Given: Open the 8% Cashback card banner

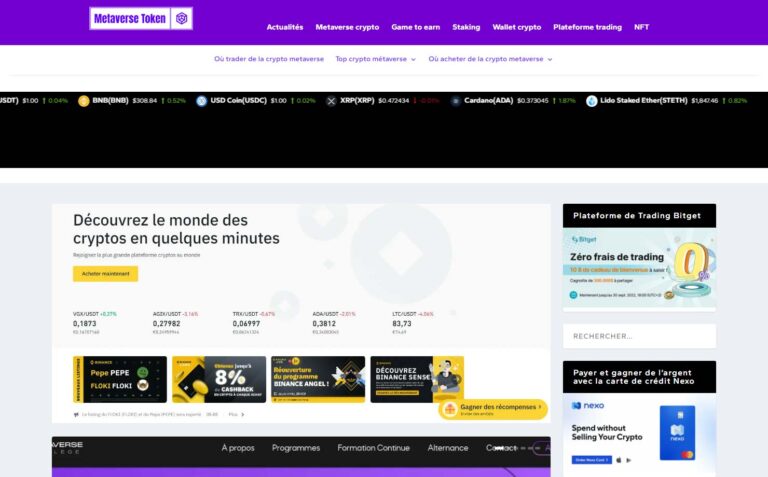Looking at the screenshot, I should pos(219,380).
